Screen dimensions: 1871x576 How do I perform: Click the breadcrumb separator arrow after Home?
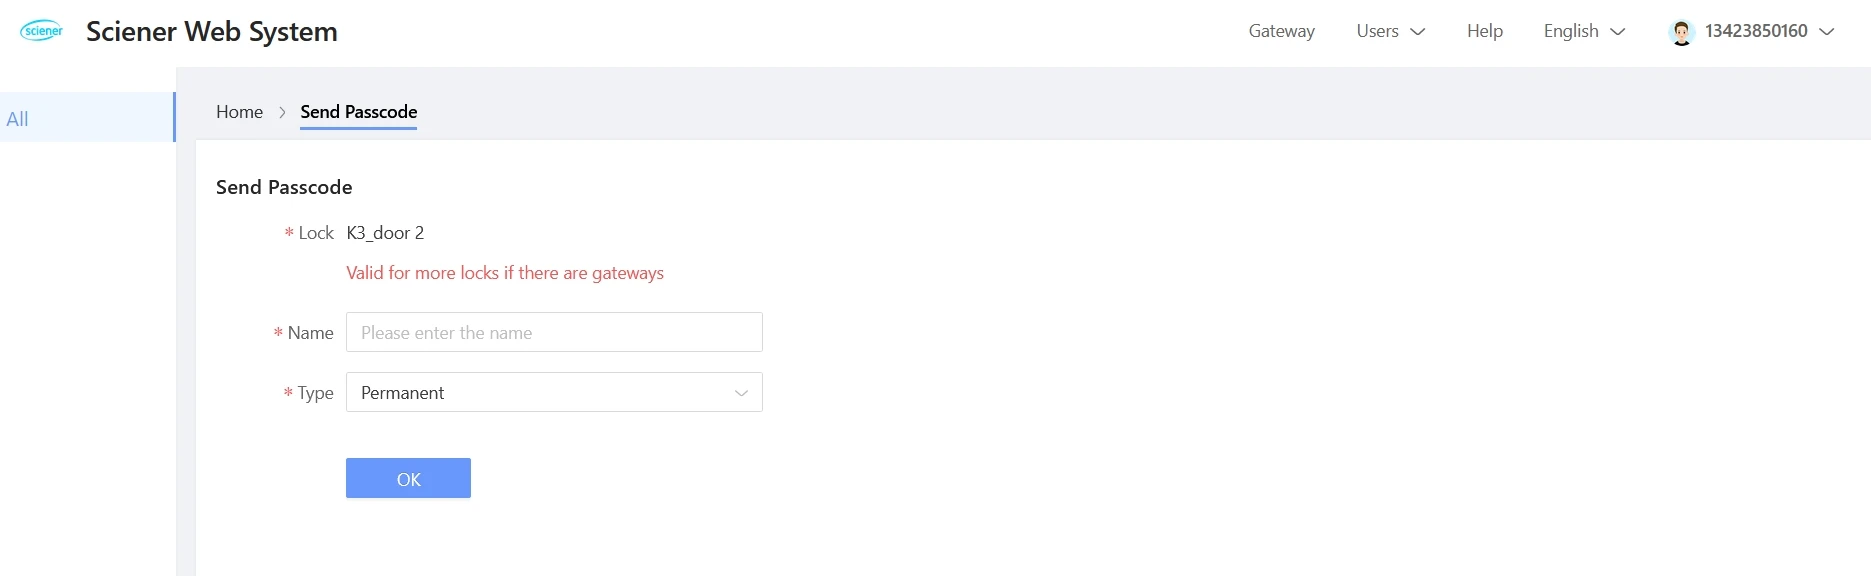282,112
